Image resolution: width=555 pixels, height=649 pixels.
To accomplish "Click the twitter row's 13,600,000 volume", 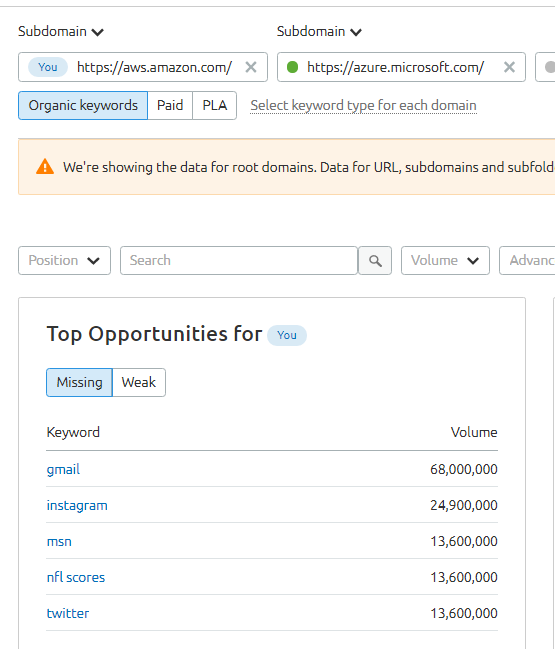I will point(464,613).
